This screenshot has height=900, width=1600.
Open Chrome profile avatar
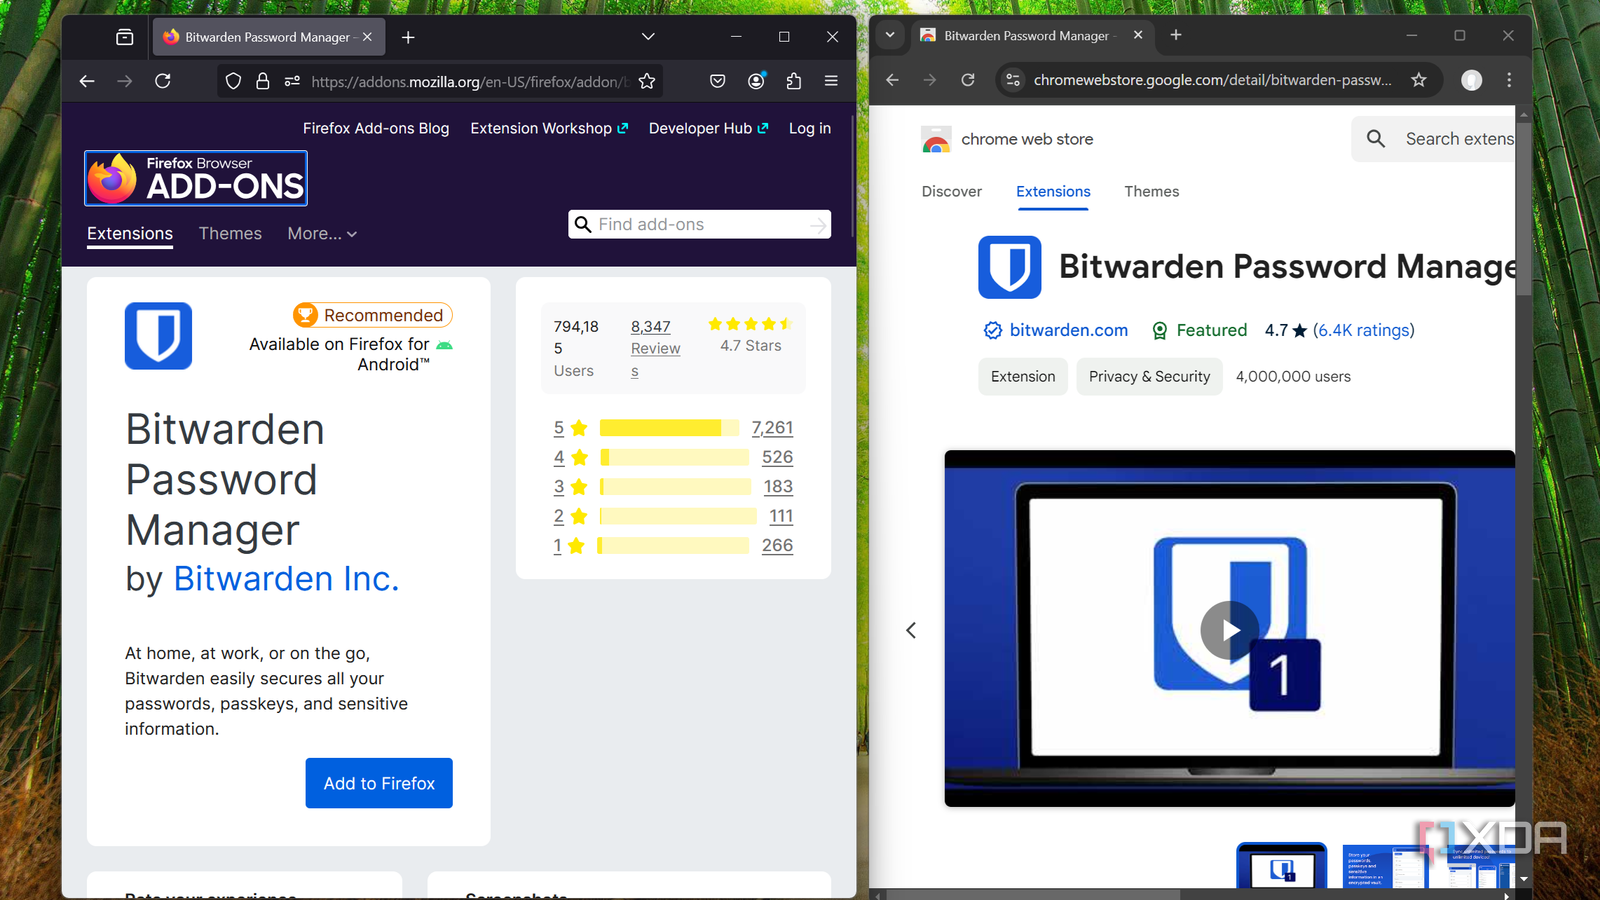1472,80
